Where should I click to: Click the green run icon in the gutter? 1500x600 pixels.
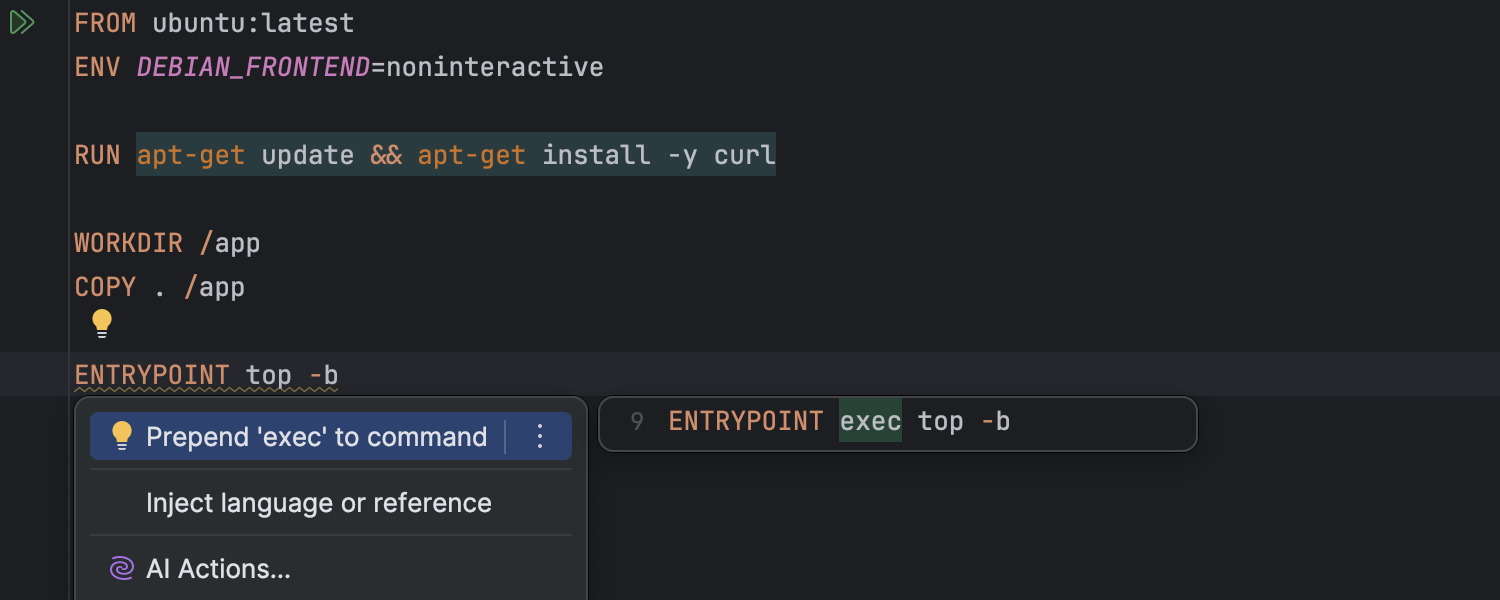pos(22,23)
